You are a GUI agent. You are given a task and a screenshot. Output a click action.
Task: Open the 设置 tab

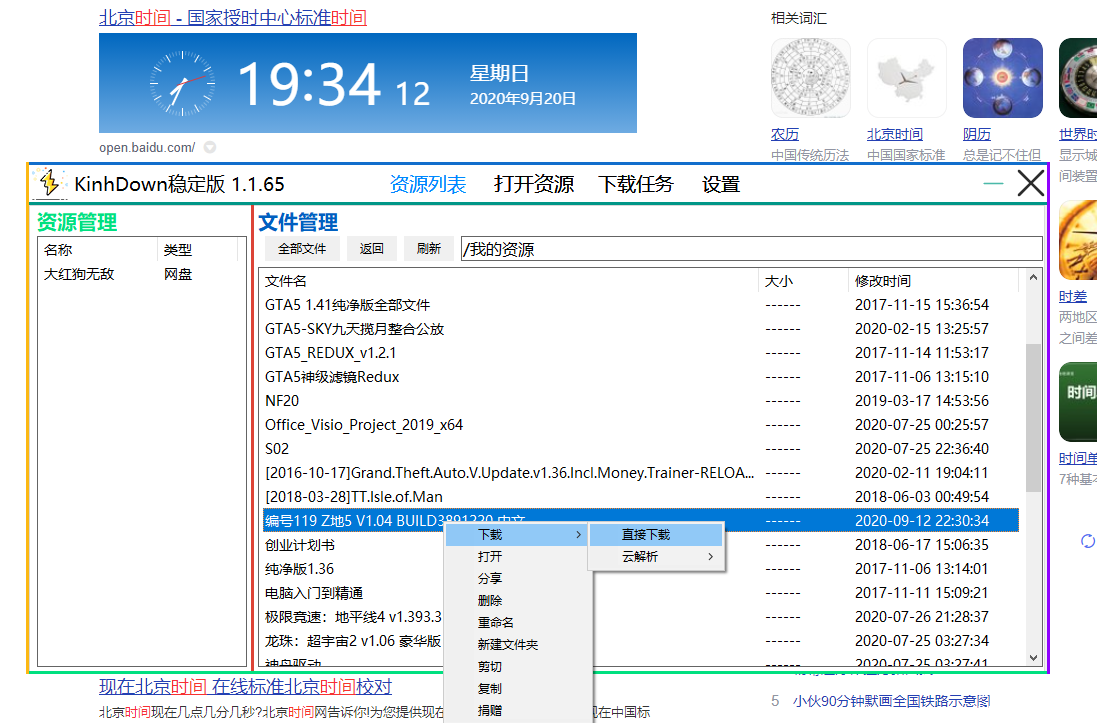point(721,184)
